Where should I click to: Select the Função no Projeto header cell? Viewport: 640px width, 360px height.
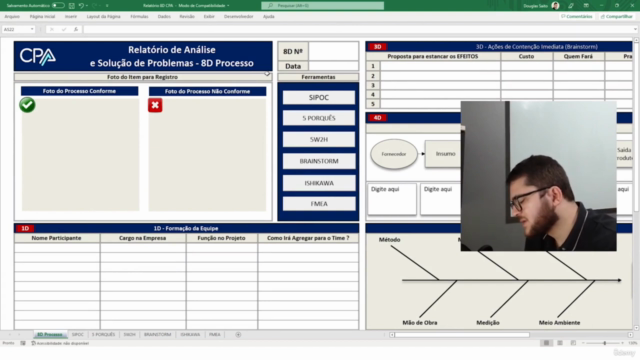click(222, 238)
